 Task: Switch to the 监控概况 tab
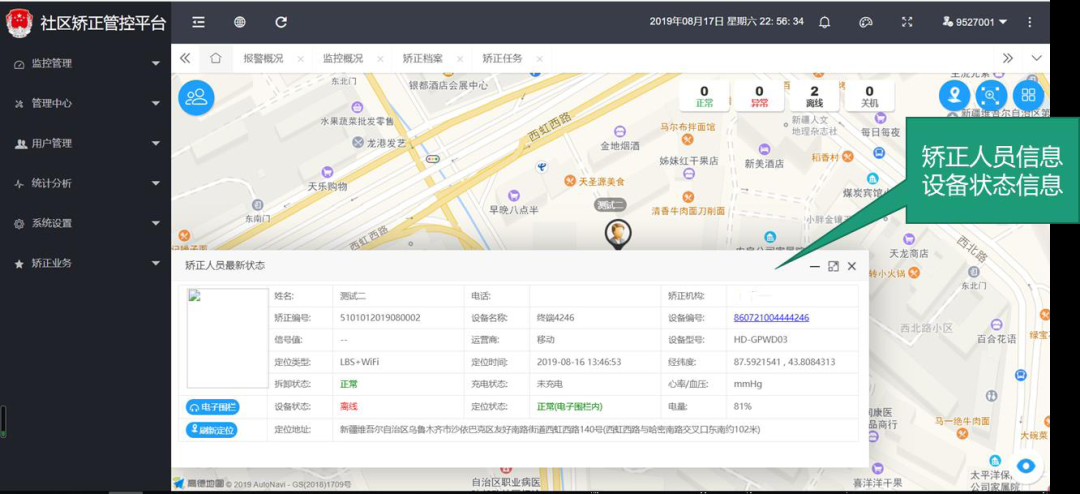(x=343, y=59)
